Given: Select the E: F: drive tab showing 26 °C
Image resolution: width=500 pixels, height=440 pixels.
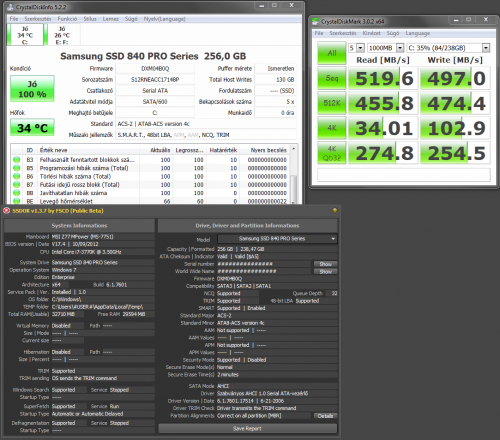Looking at the screenshot, I should coord(62,35).
